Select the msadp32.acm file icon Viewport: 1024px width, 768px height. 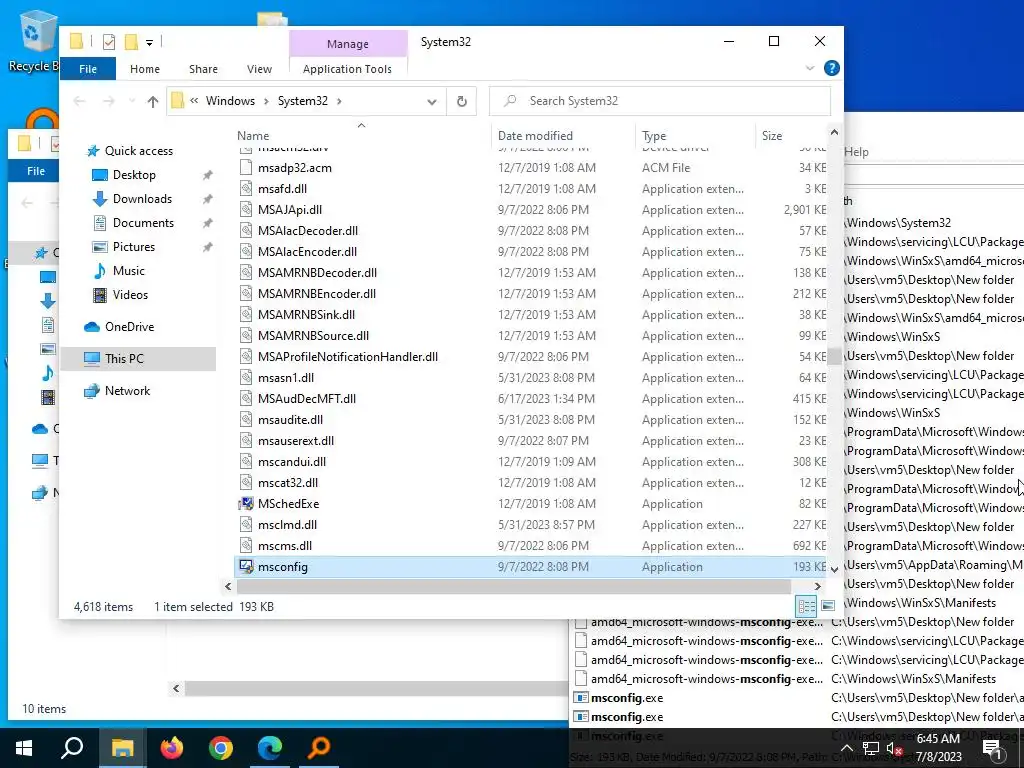[x=246, y=168]
